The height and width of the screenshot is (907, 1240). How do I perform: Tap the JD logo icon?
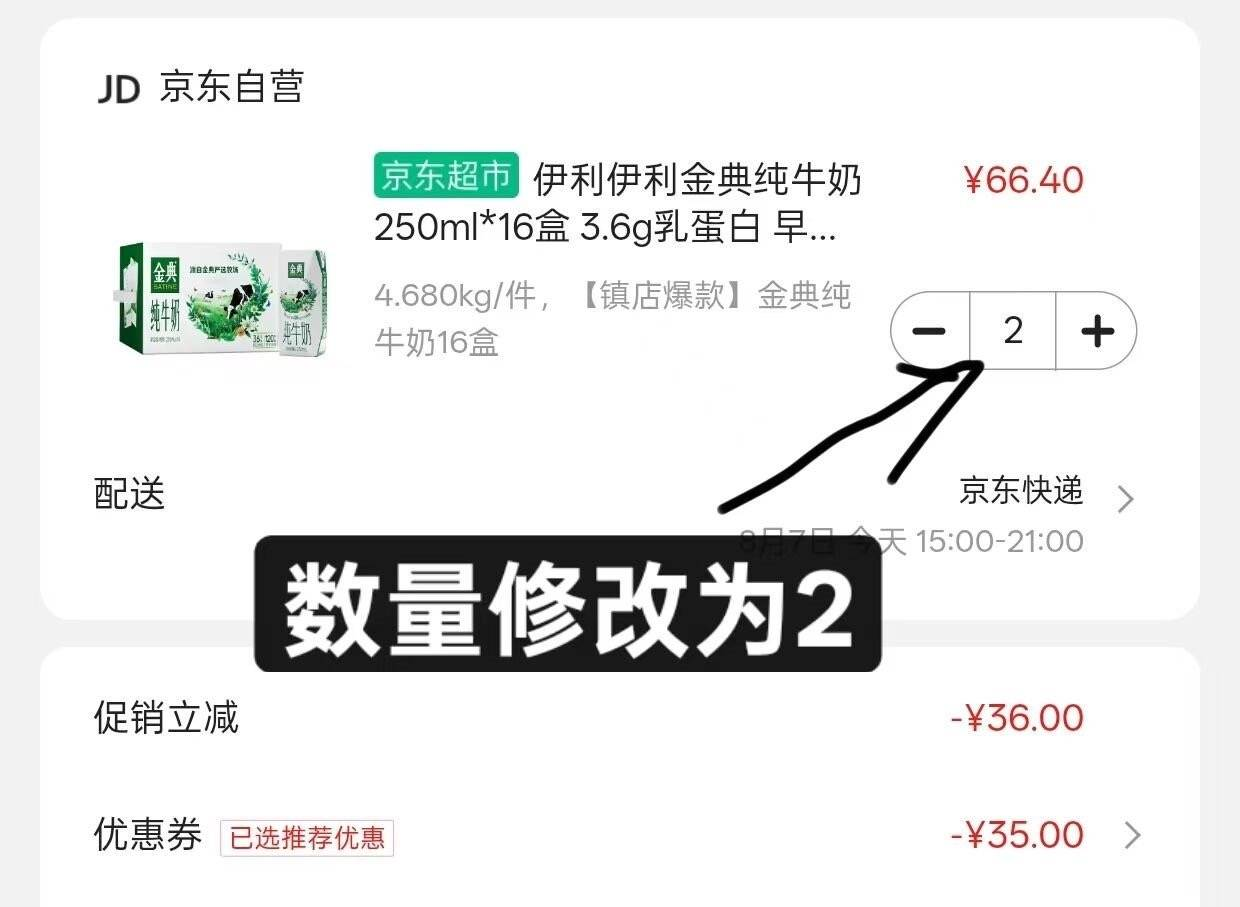point(118,89)
